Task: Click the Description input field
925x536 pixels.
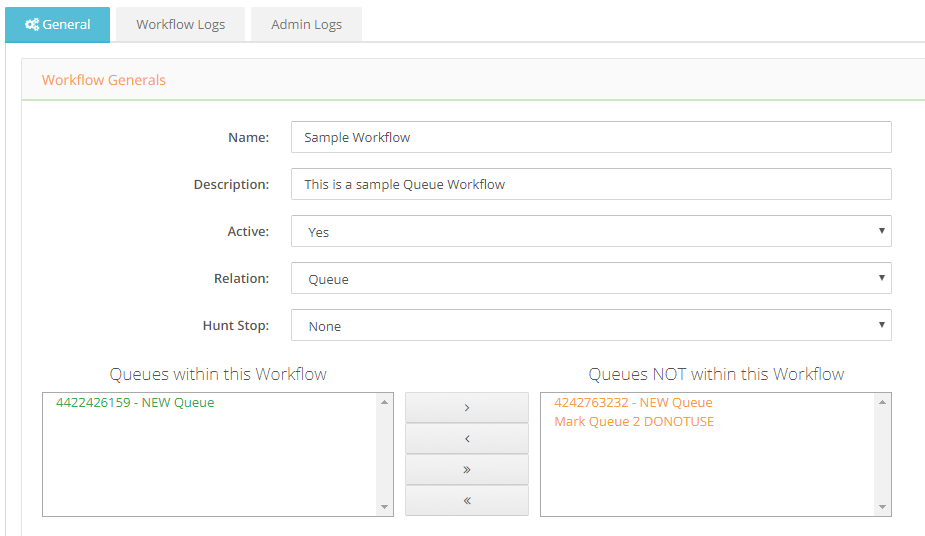Action: 590,184
